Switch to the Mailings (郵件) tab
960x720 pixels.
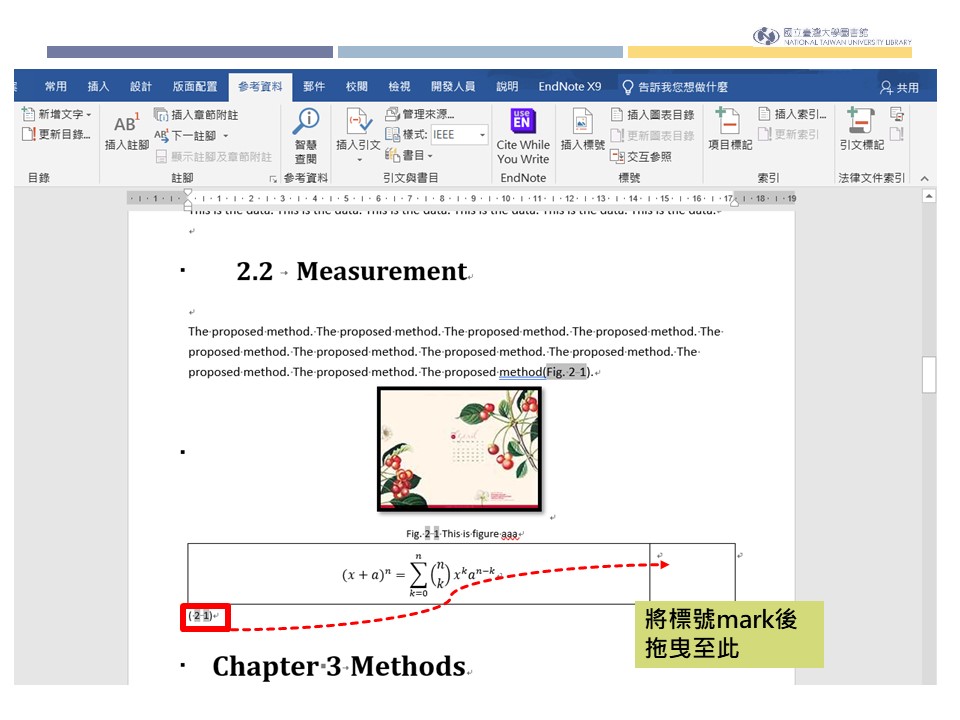pyautogui.click(x=314, y=87)
